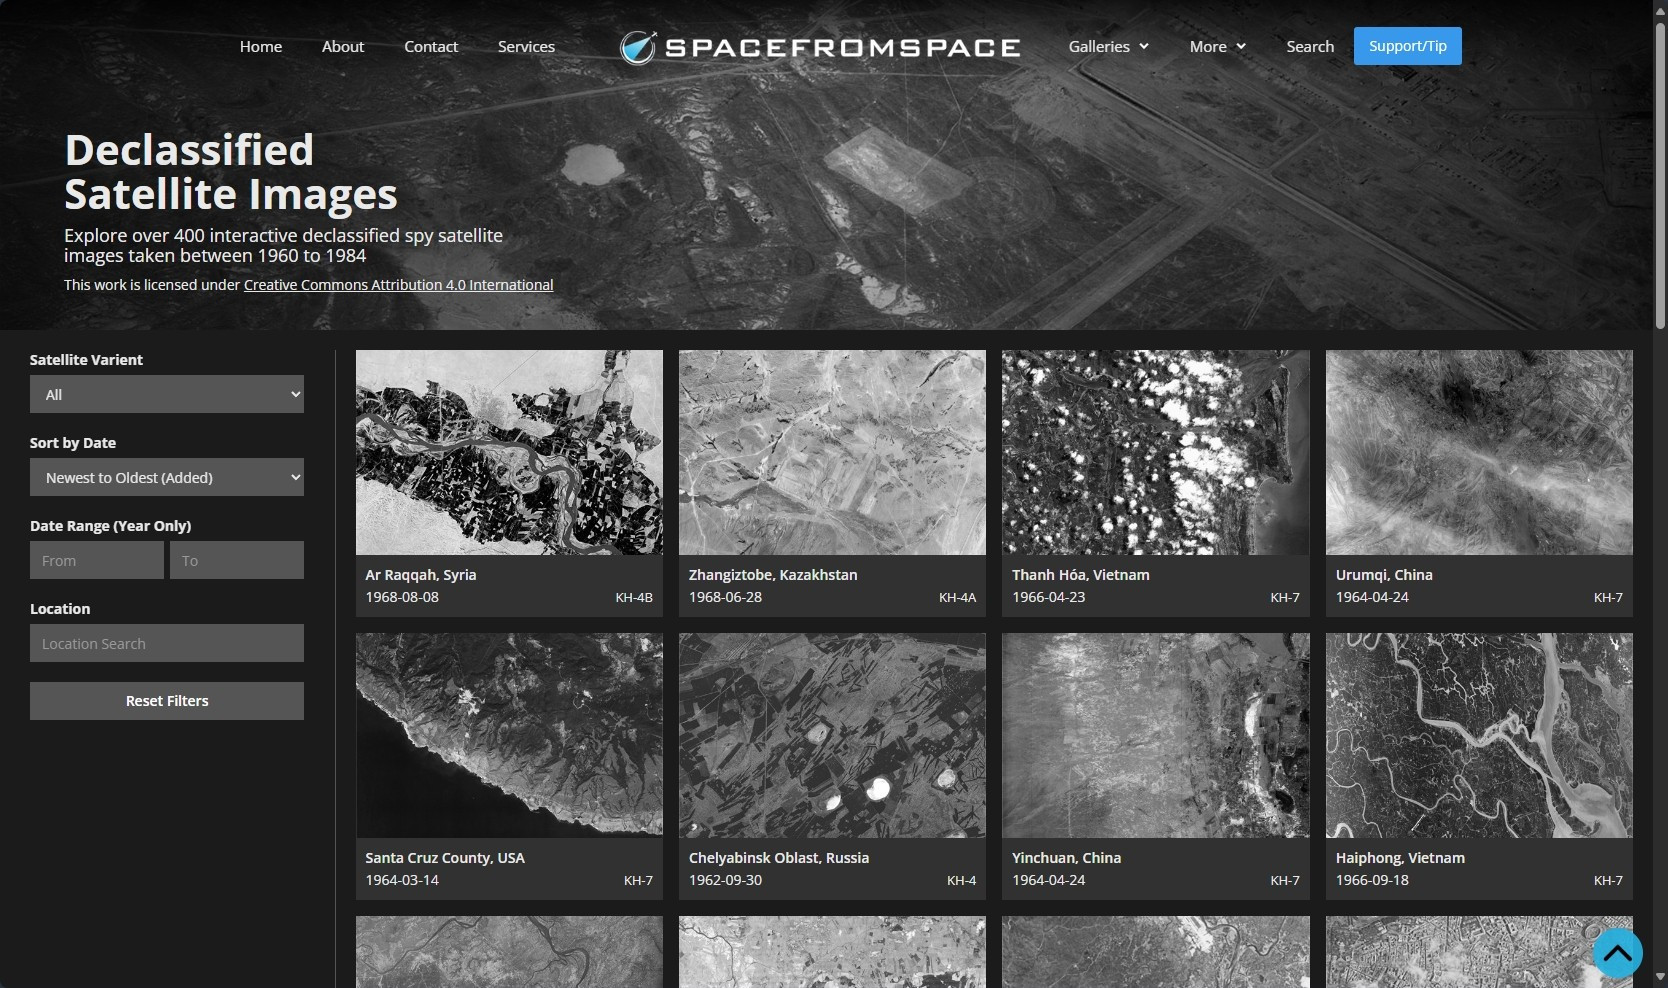Click the date 1968-08-08

click(402, 597)
